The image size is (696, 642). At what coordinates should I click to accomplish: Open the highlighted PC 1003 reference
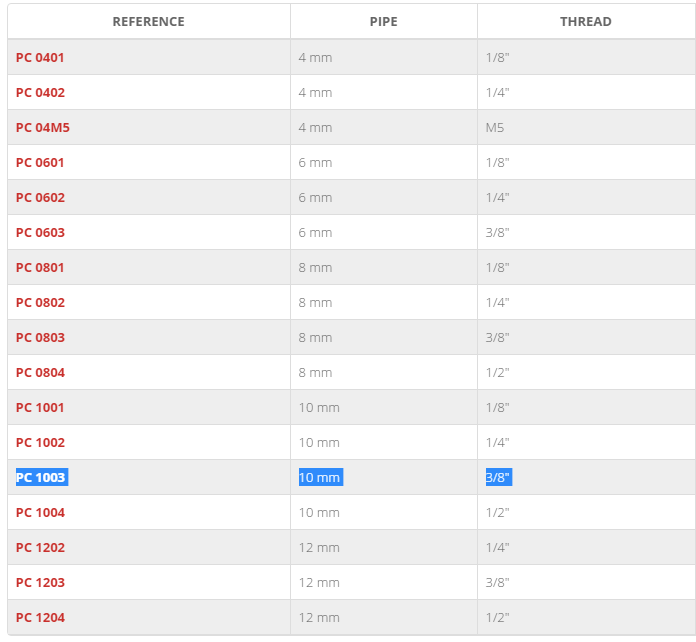pyautogui.click(x=42, y=478)
